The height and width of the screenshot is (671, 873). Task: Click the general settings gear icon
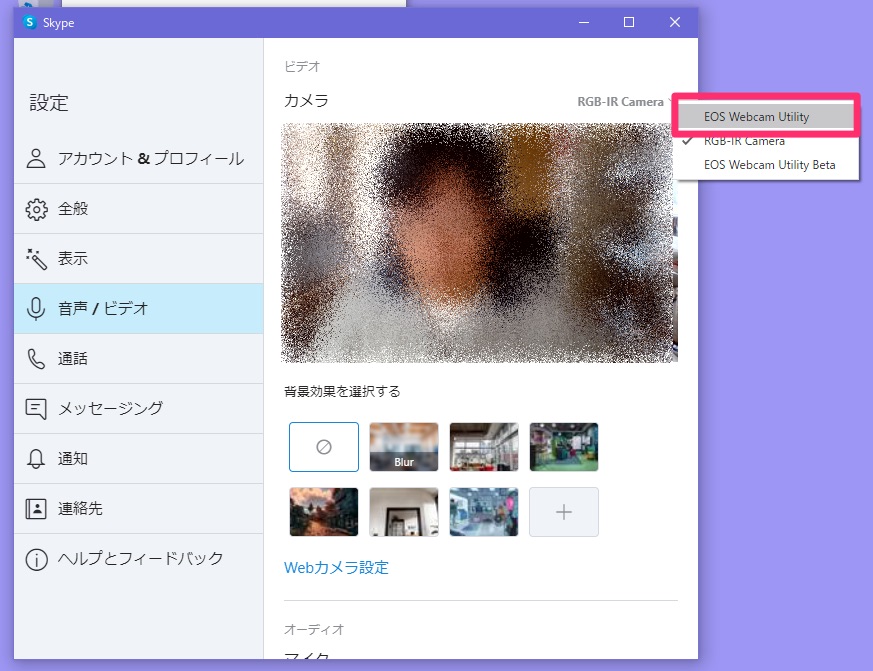click(x=36, y=209)
